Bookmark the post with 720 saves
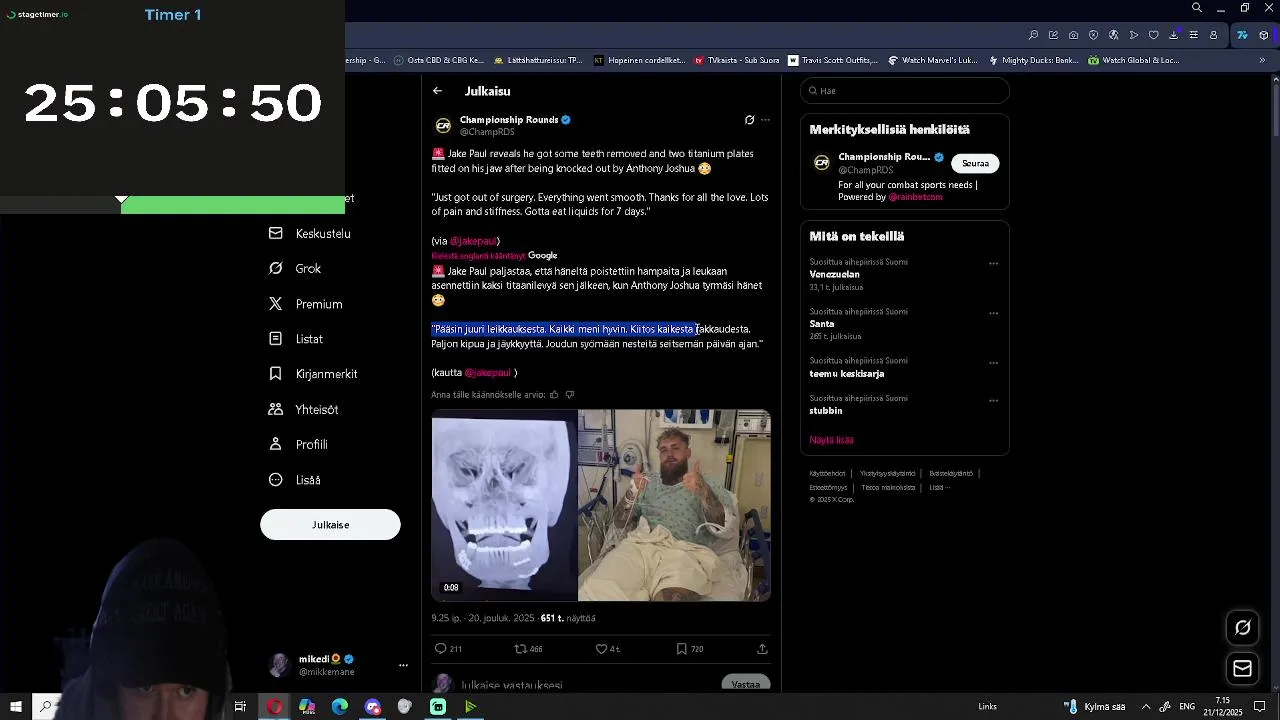 690,649
